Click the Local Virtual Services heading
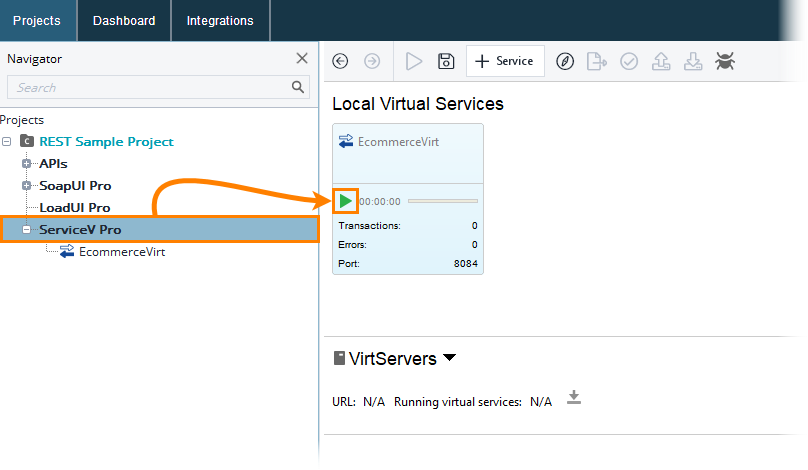808x470 pixels. click(x=418, y=104)
